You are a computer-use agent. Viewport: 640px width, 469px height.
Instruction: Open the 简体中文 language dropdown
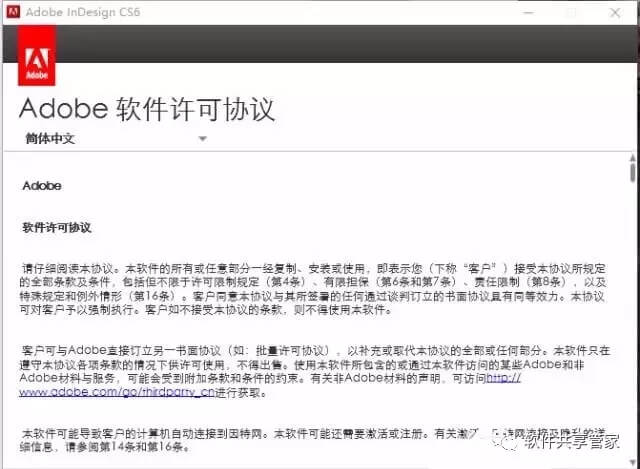116,139
